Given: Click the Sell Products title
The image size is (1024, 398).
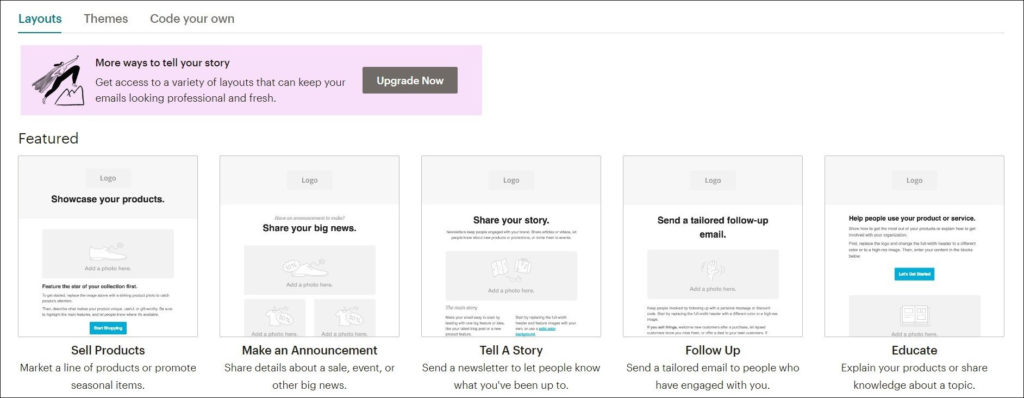Looking at the screenshot, I should (x=108, y=350).
